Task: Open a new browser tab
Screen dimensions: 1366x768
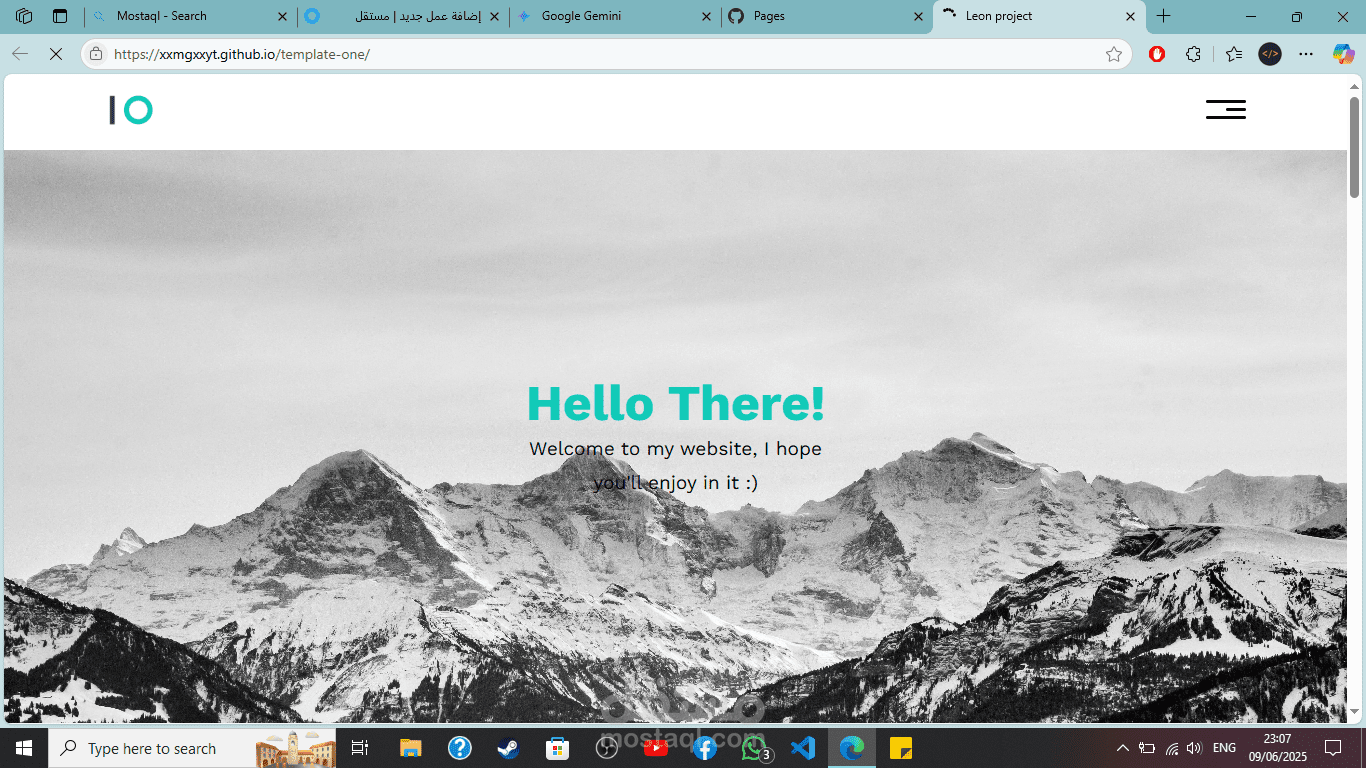Action: (1163, 16)
